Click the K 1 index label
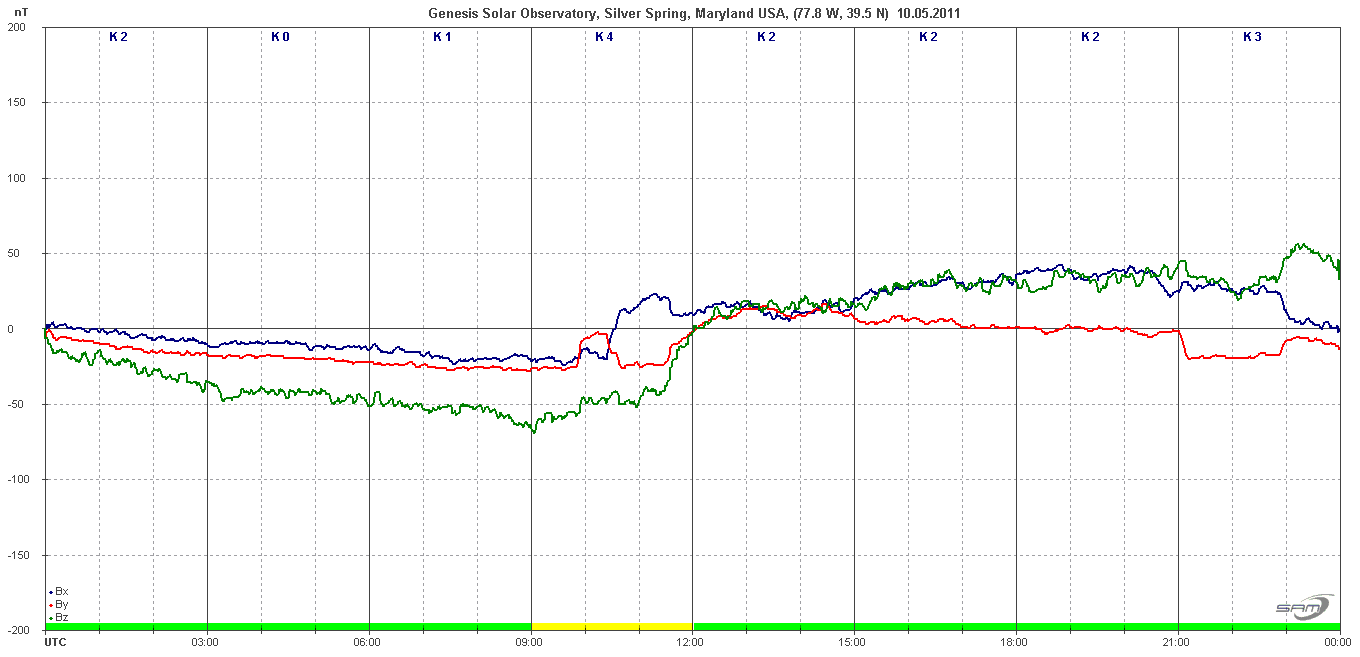 pyautogui.click(x=442, y=37)
